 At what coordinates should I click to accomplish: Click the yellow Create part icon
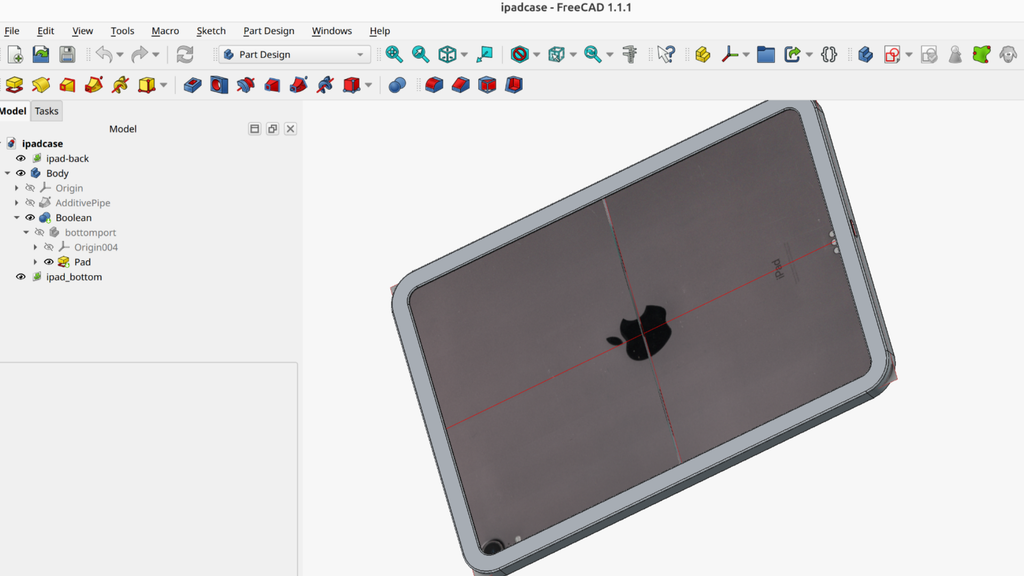click(x=703, y=54)
